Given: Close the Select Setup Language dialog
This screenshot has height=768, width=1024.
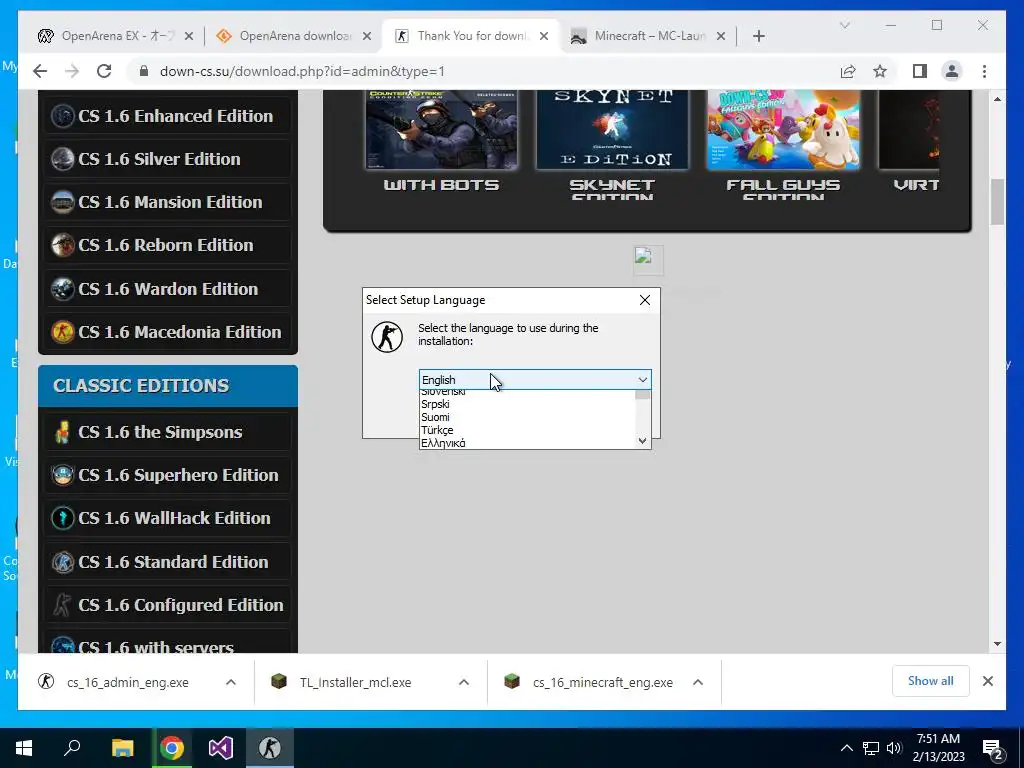Looking at the screenshot, I should [x=645, y=300].
